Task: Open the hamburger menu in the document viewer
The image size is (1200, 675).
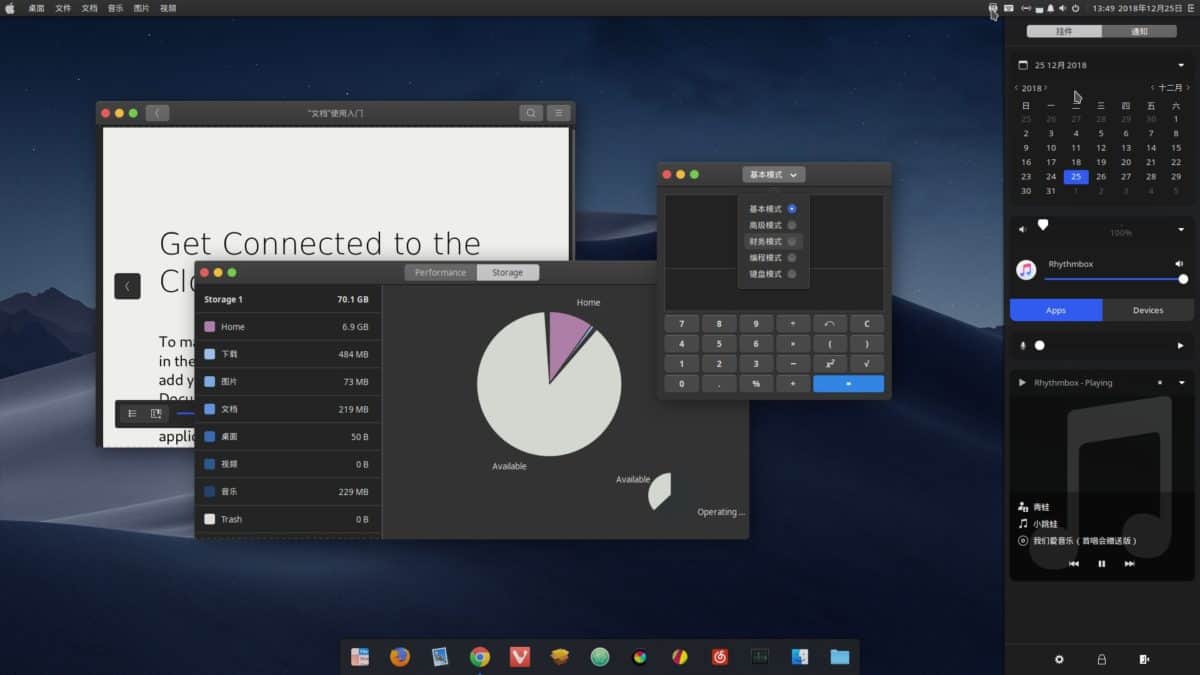Action: (x=558, y=113)
